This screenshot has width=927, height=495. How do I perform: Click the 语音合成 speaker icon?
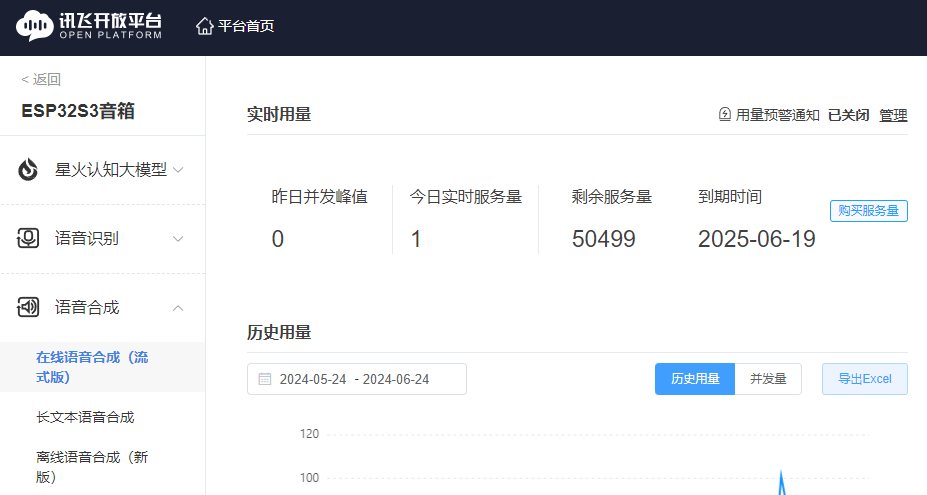coord(29,307)
